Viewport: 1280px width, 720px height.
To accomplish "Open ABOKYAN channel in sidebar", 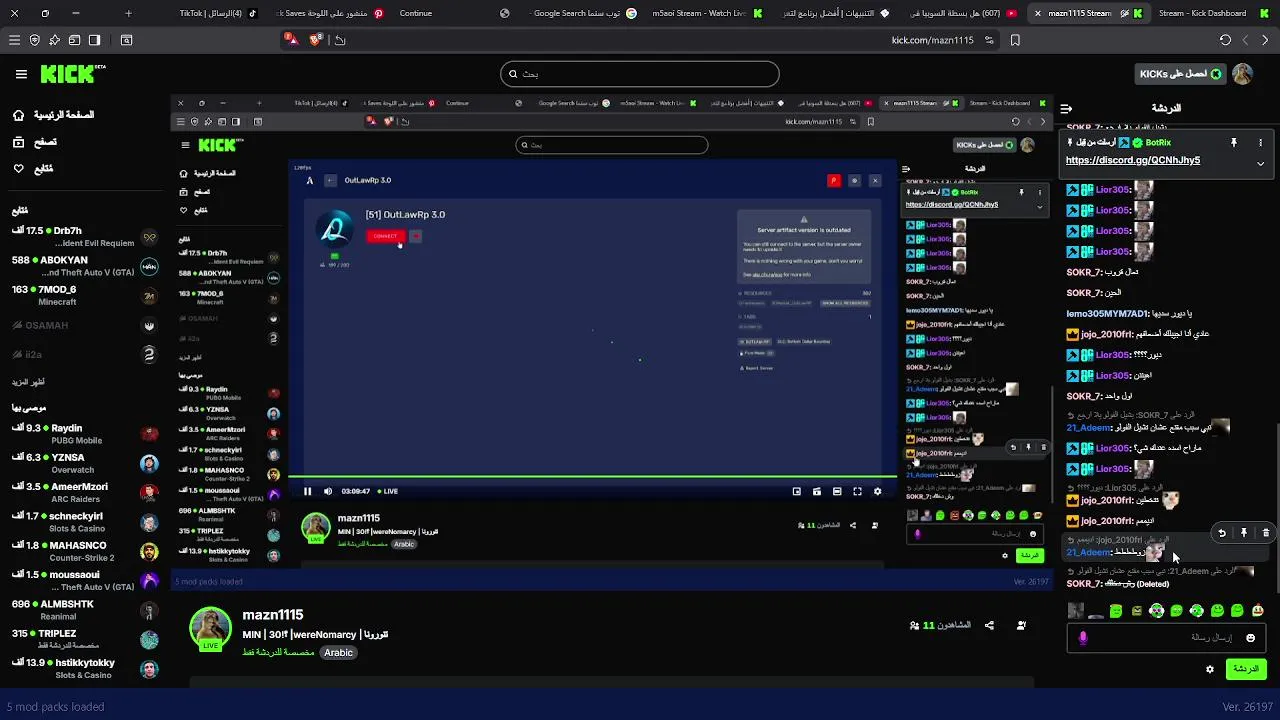I will click(85, 266).
